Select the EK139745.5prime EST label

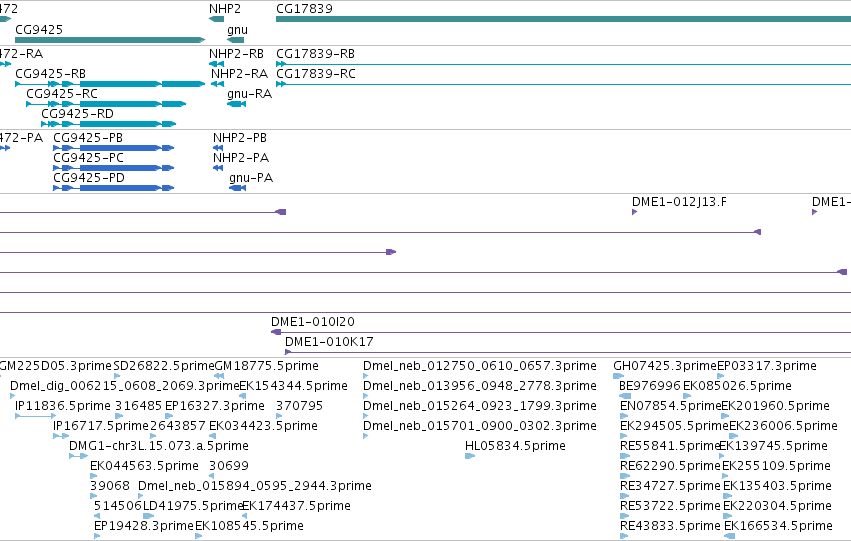click(x=773, y=446)
